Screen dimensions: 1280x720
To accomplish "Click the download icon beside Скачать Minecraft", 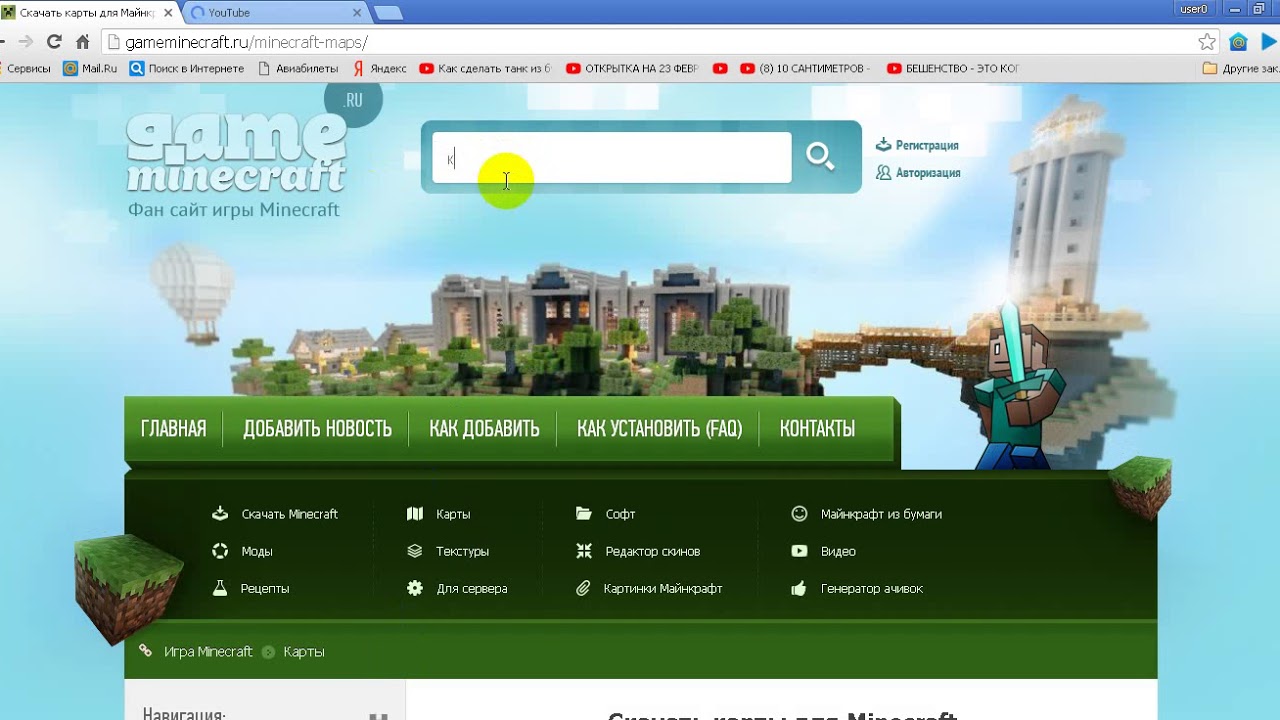I will point(220,514).
